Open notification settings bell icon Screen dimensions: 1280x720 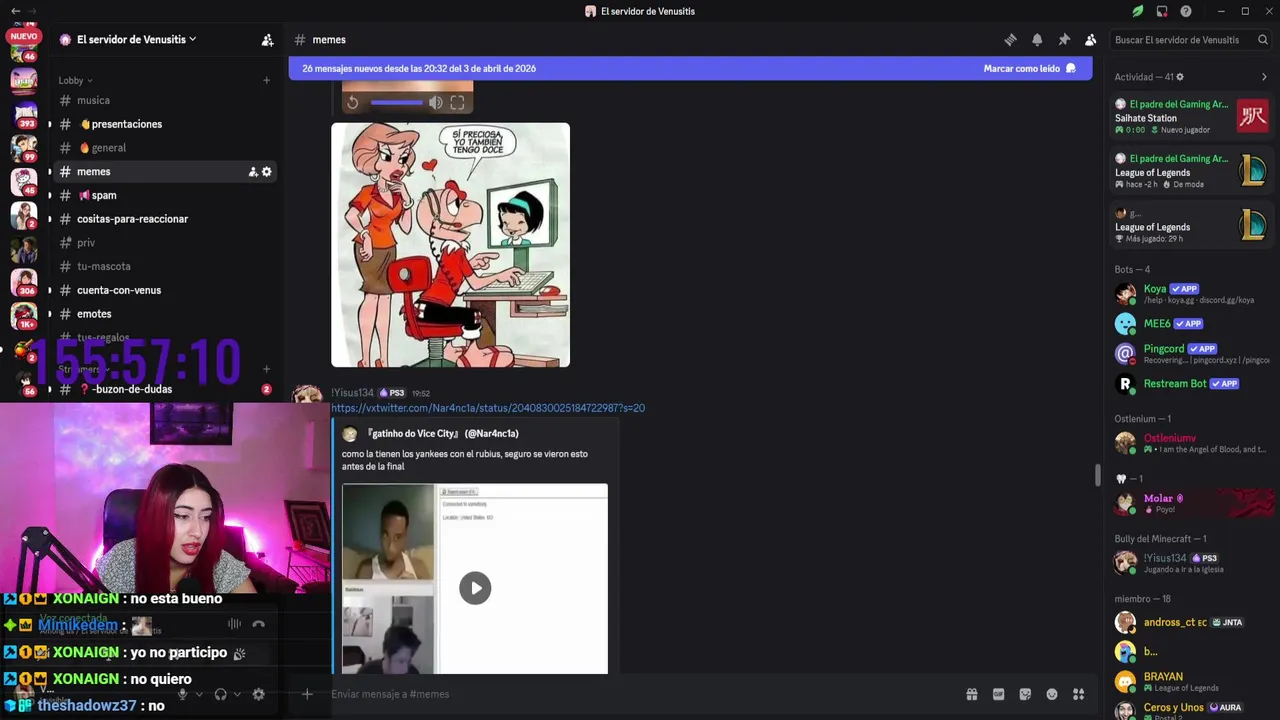click(1037, 40)
